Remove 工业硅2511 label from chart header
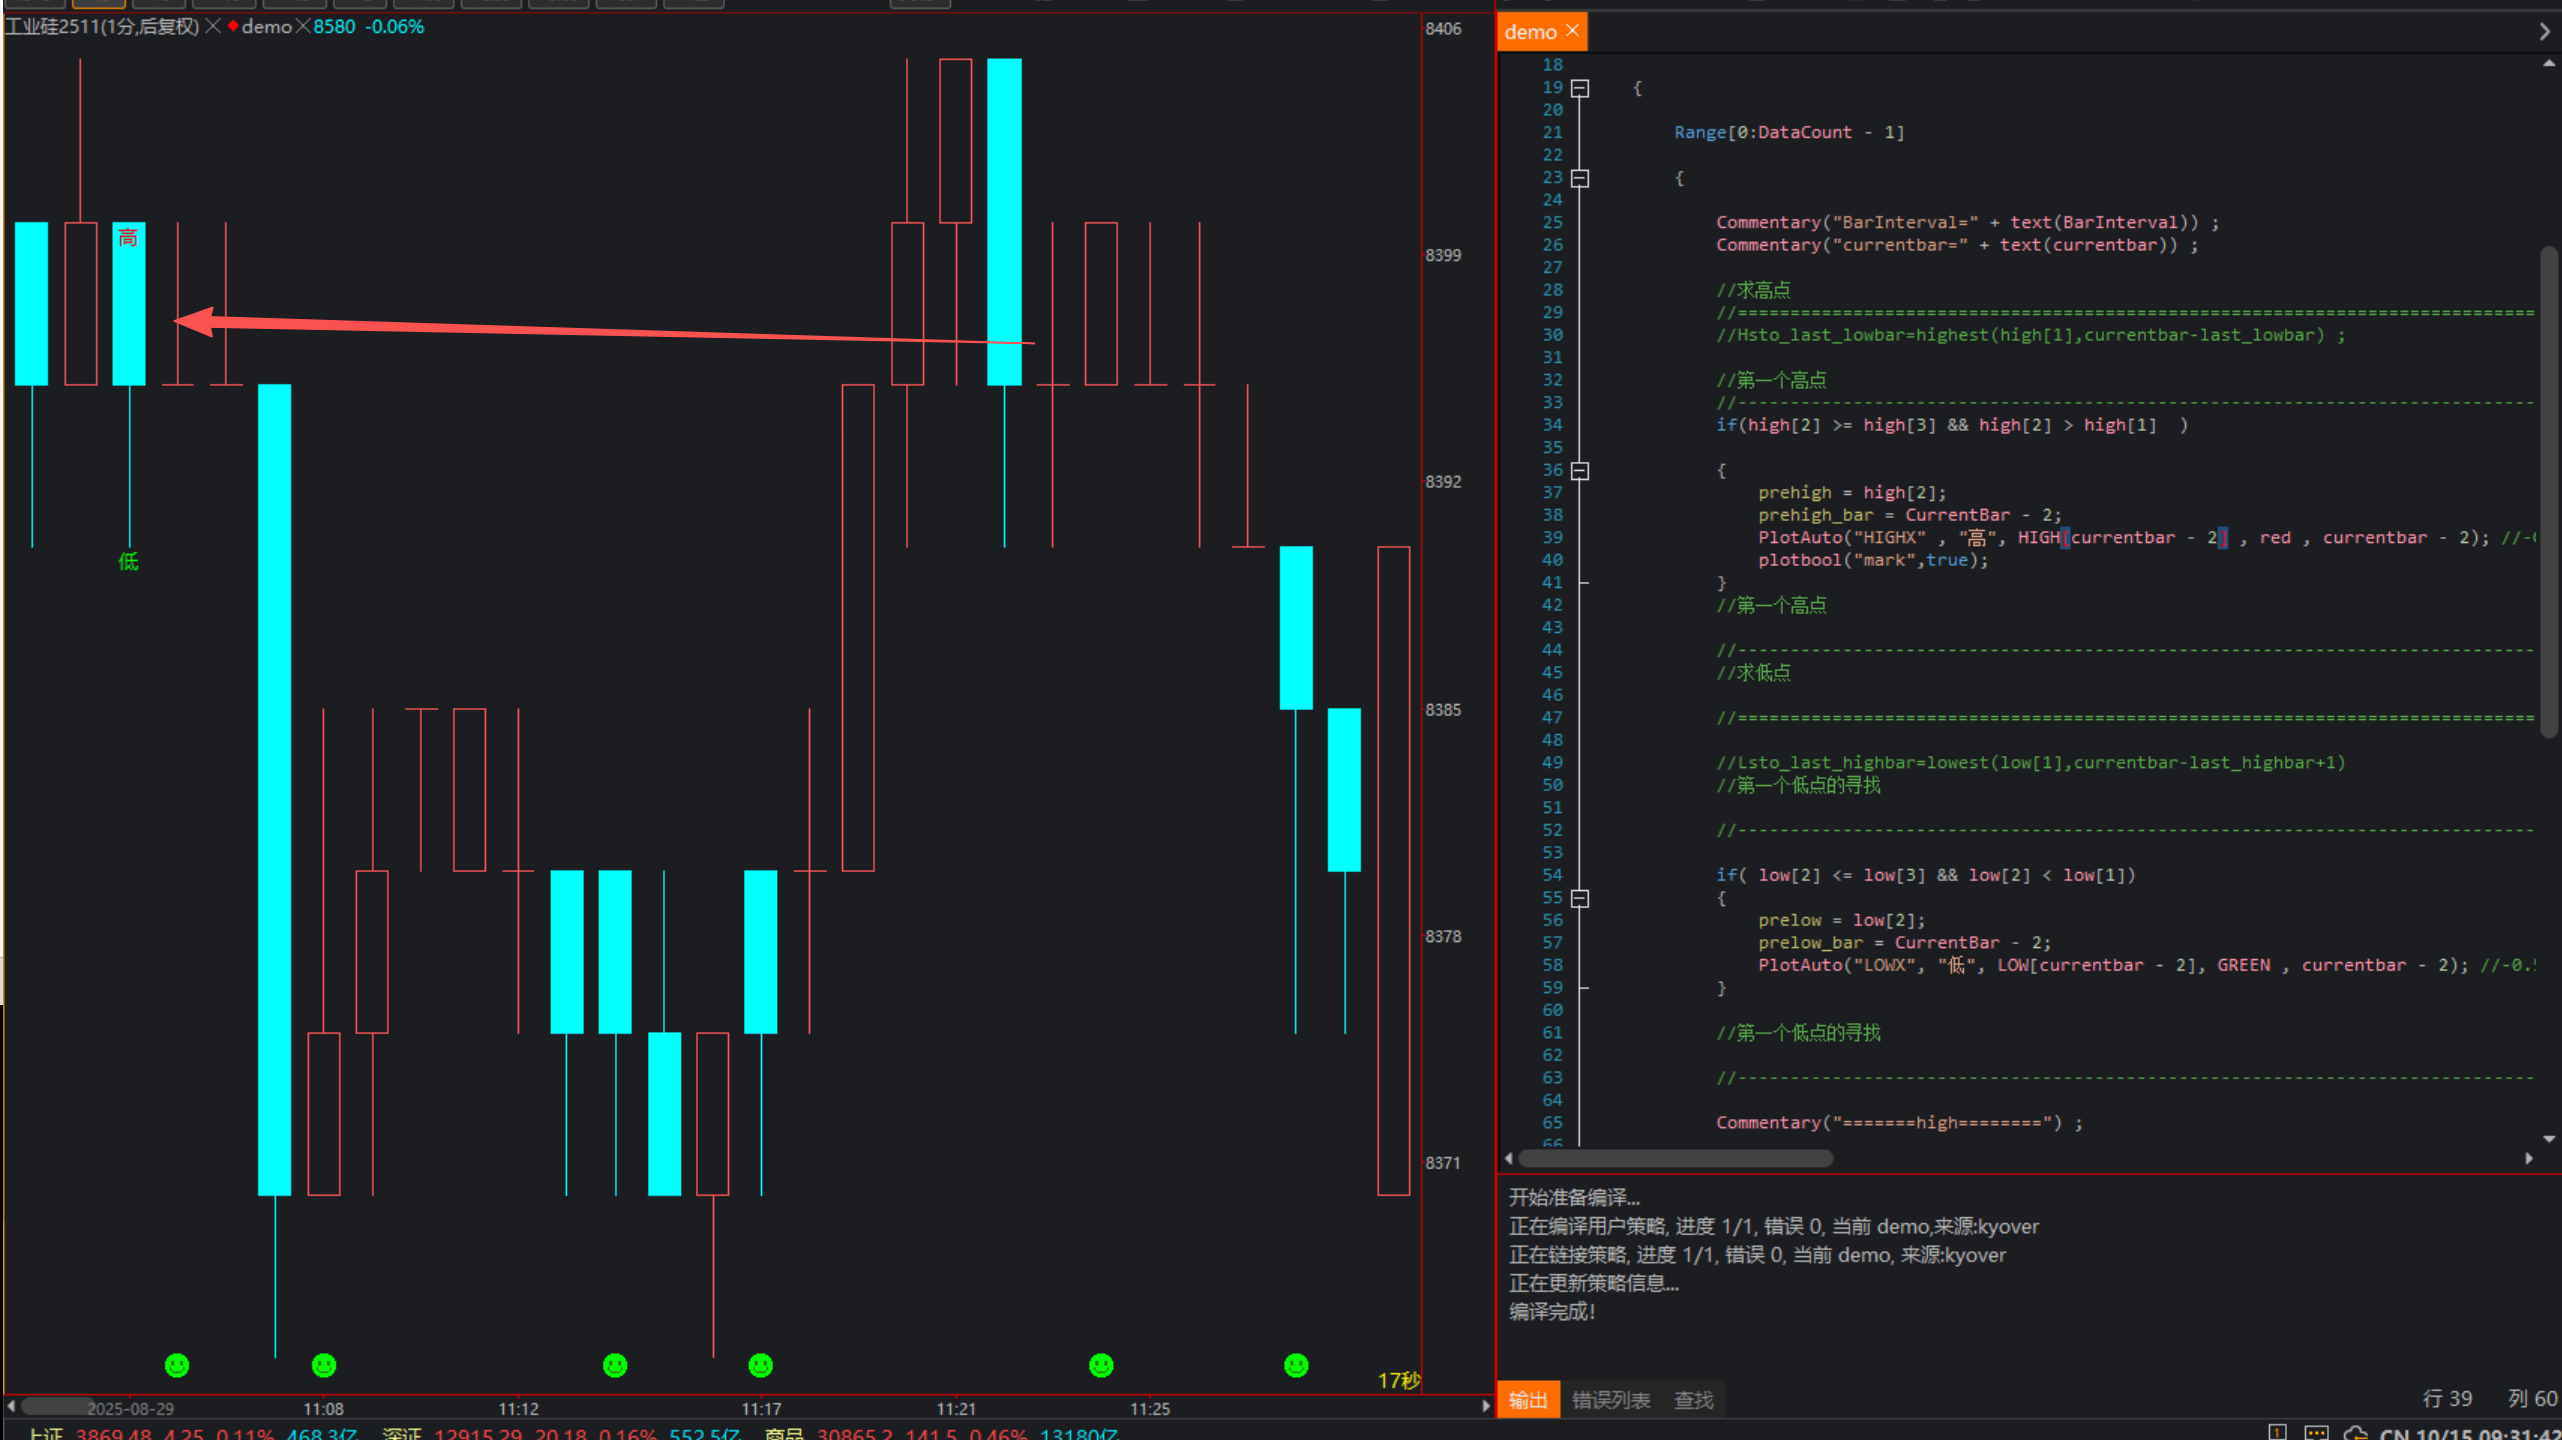The height and width of the screenshot is (1440, 2562). pyautogui.click(x=213, y=27)
